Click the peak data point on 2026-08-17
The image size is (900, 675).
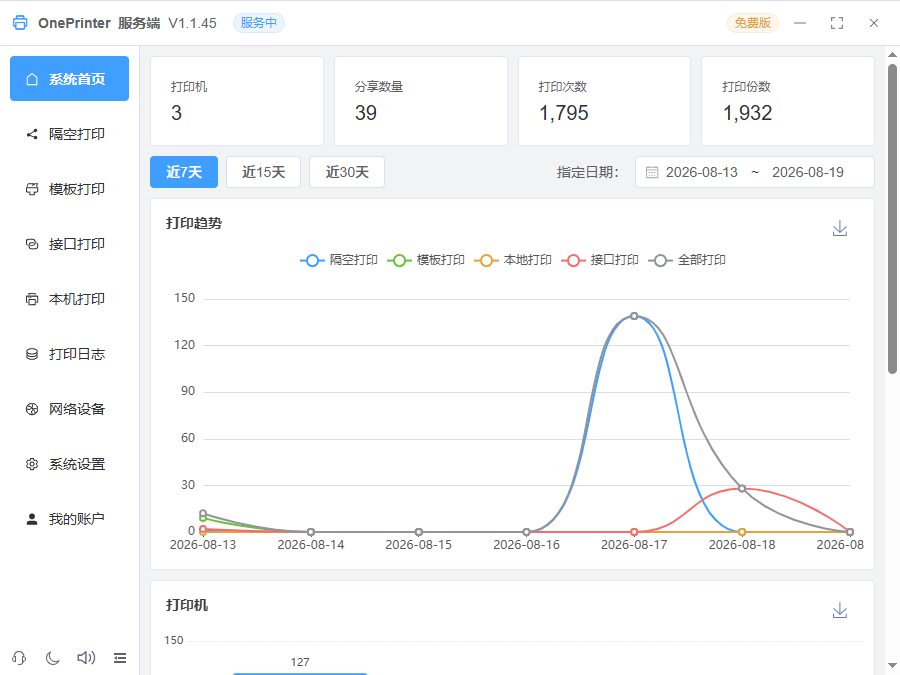pos(634,316)
